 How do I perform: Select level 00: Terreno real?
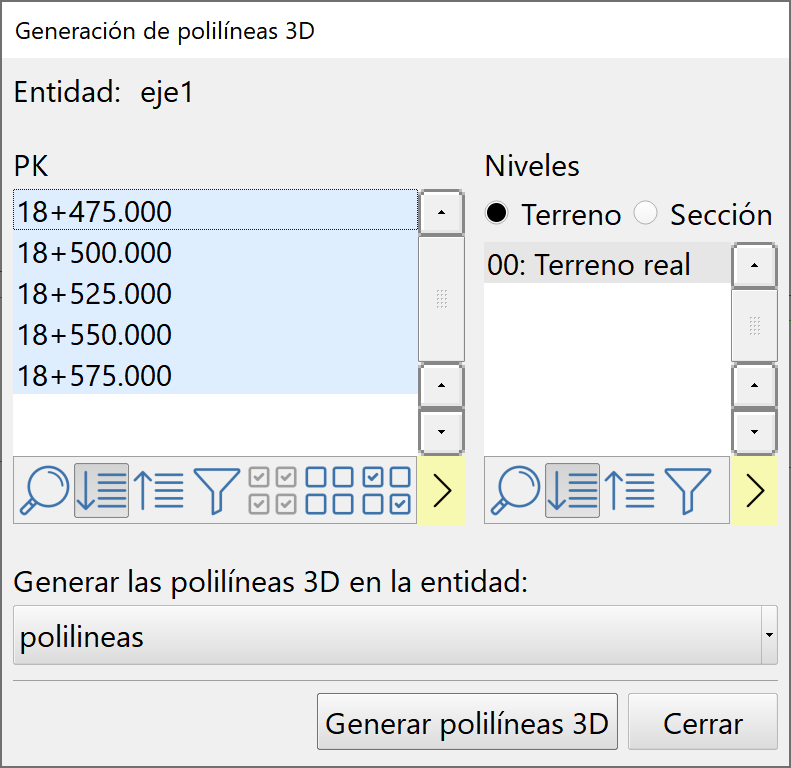(x=607, y=264)
